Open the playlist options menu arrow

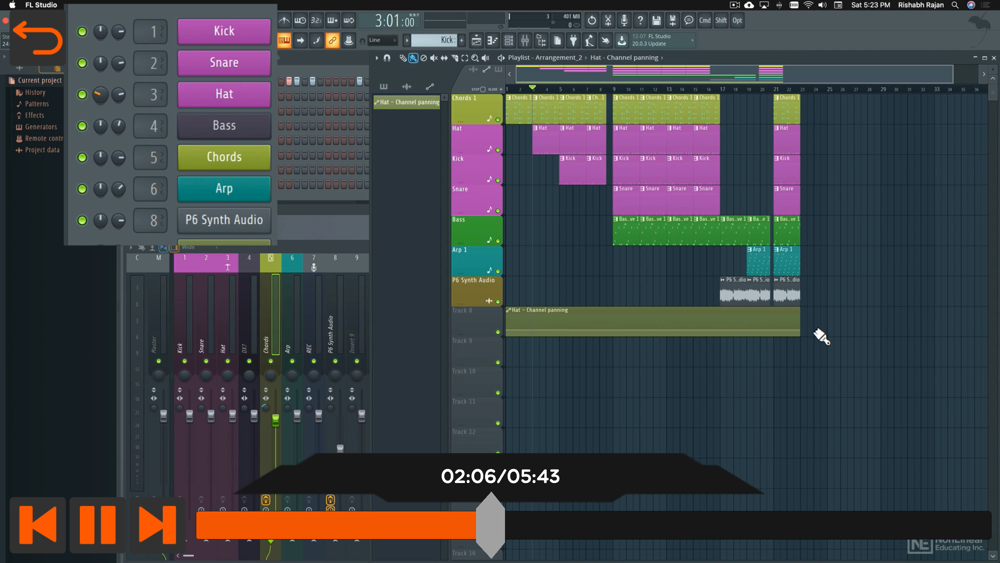pos(377,58)
